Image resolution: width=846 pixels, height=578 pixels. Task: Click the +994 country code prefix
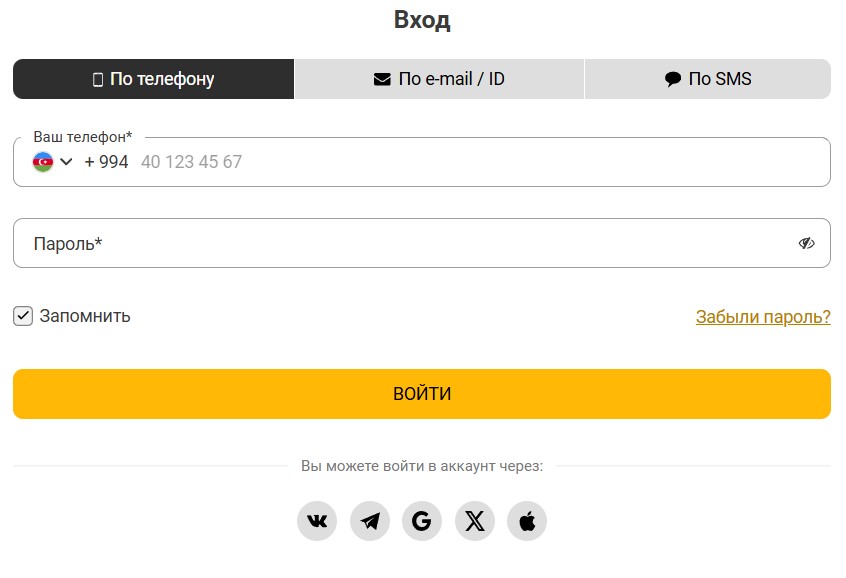click(x=106, y=162)
